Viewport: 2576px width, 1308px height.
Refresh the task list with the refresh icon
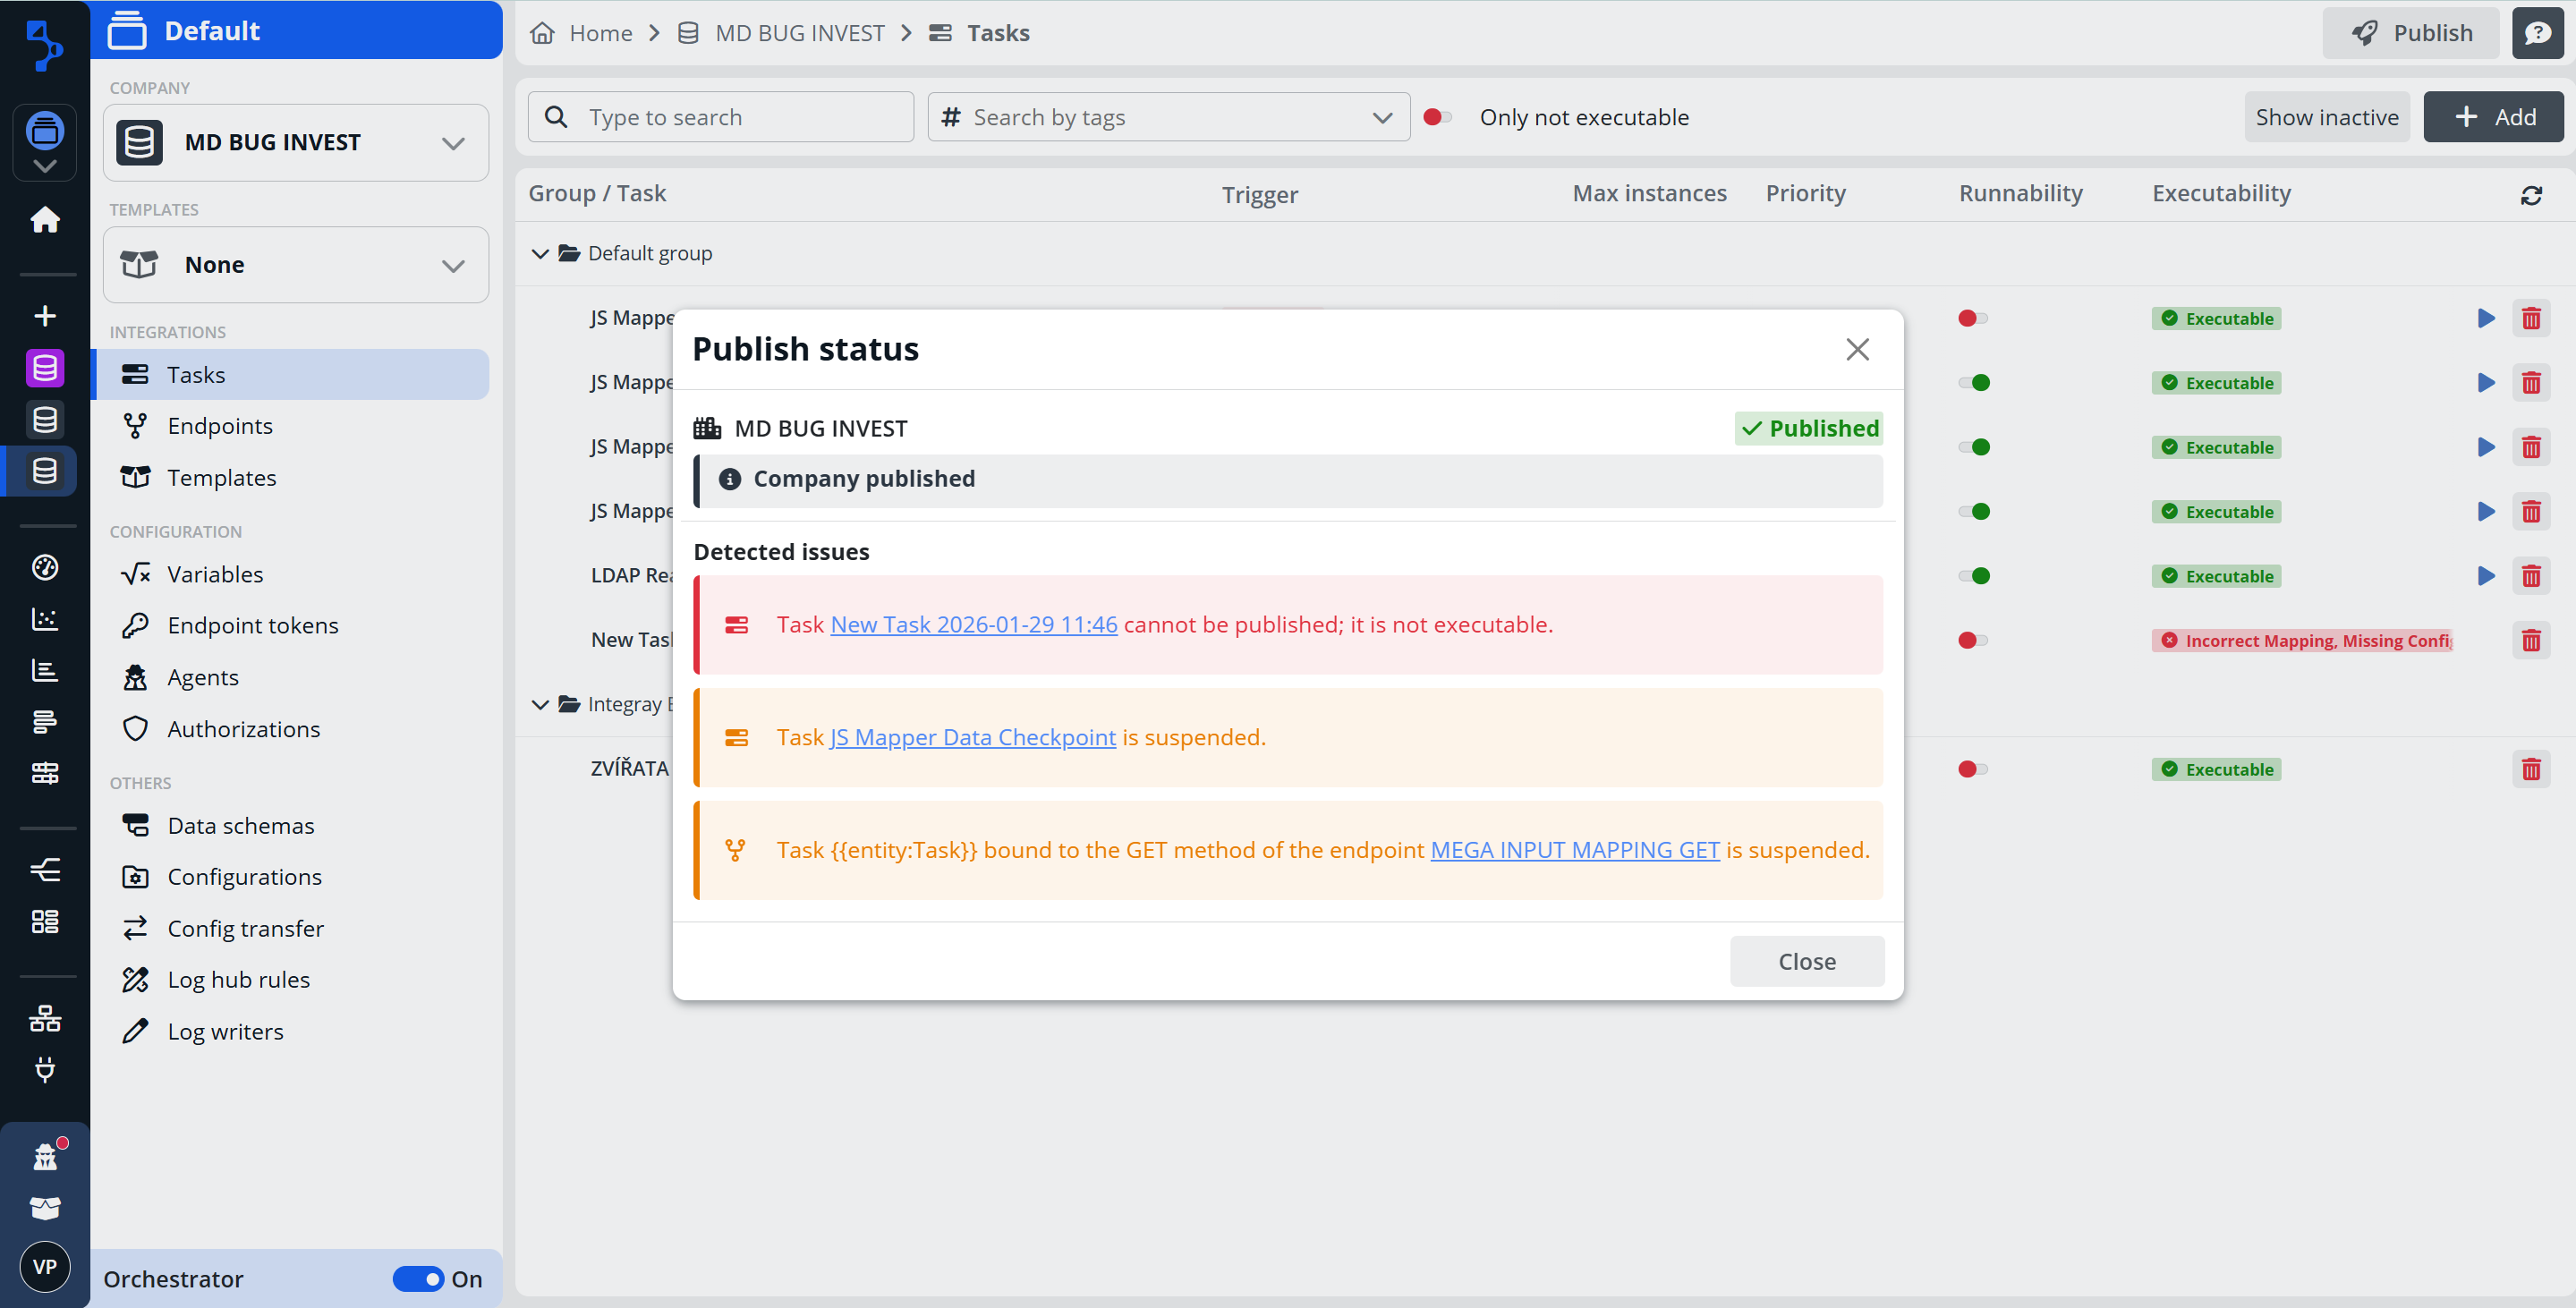pos(2532,195)
